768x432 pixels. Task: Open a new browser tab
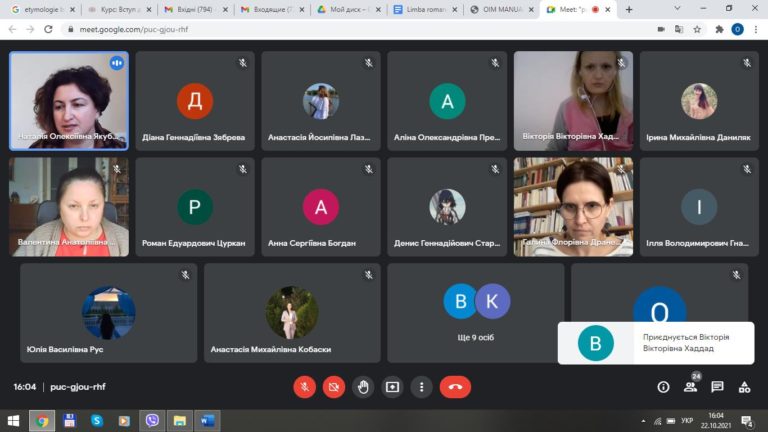pyautogui.click(x=629, y=9)
